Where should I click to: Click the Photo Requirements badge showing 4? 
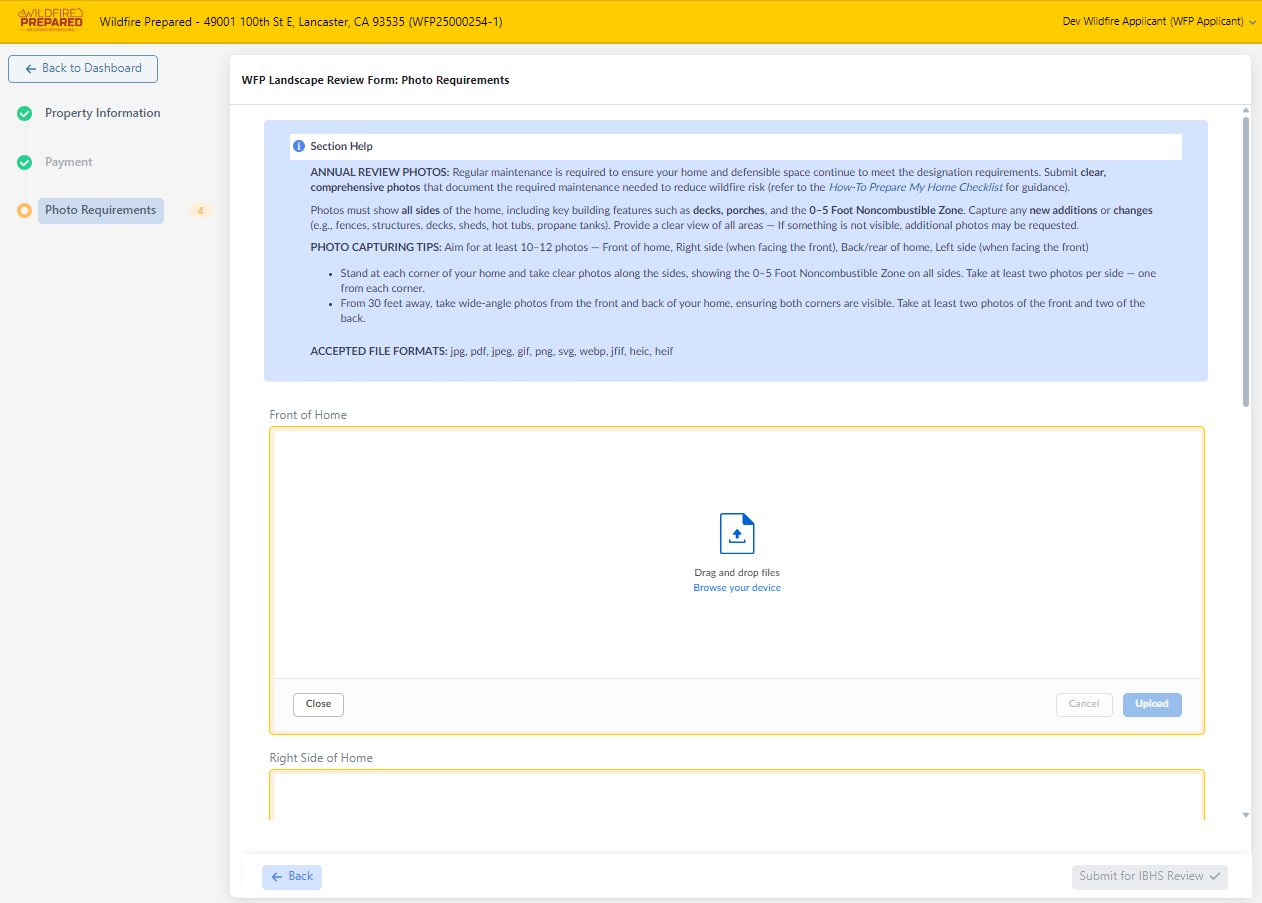200,211
